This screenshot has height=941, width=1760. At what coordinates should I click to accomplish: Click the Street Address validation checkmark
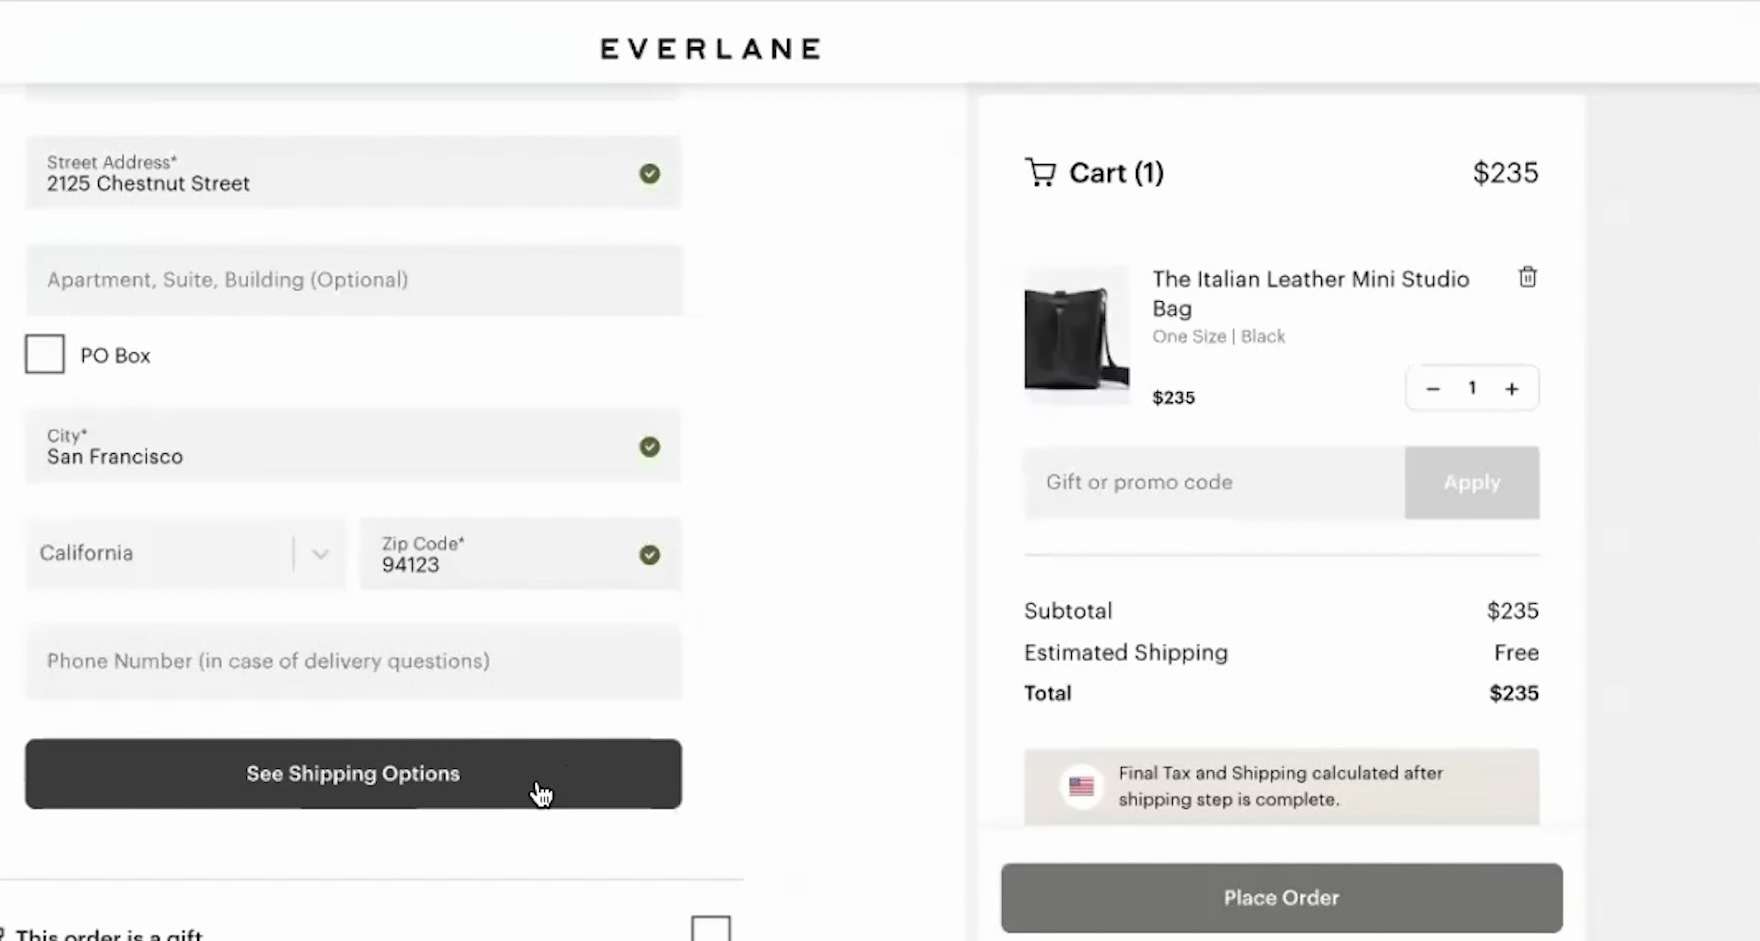coord(650,174)
